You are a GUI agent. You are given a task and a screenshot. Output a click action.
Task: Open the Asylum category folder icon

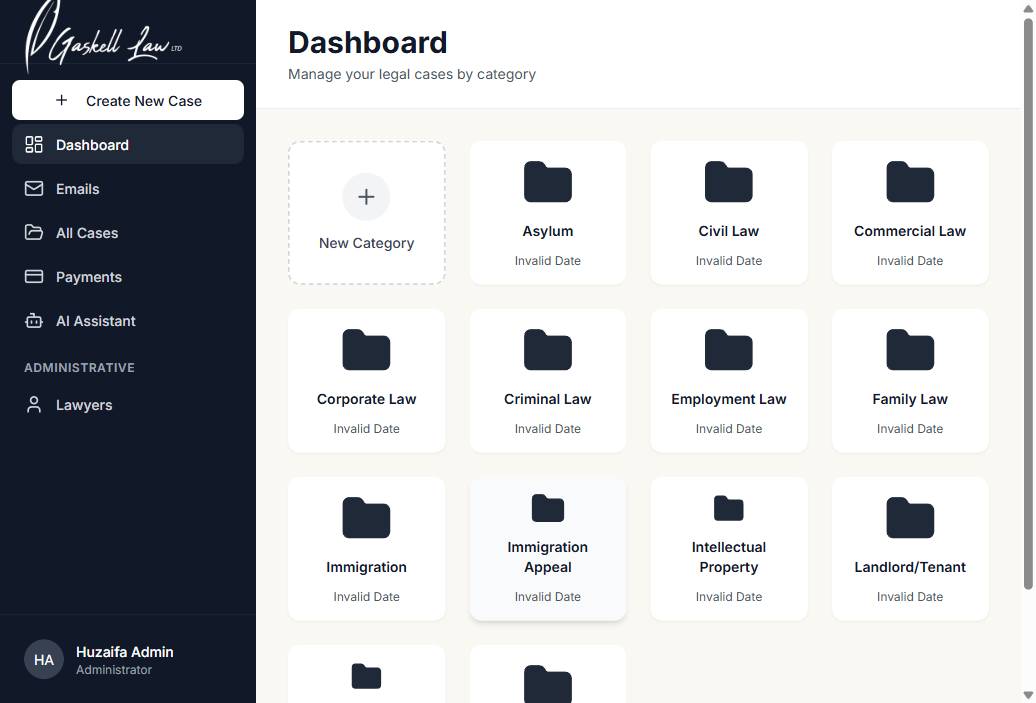click(x=547, y=182)
